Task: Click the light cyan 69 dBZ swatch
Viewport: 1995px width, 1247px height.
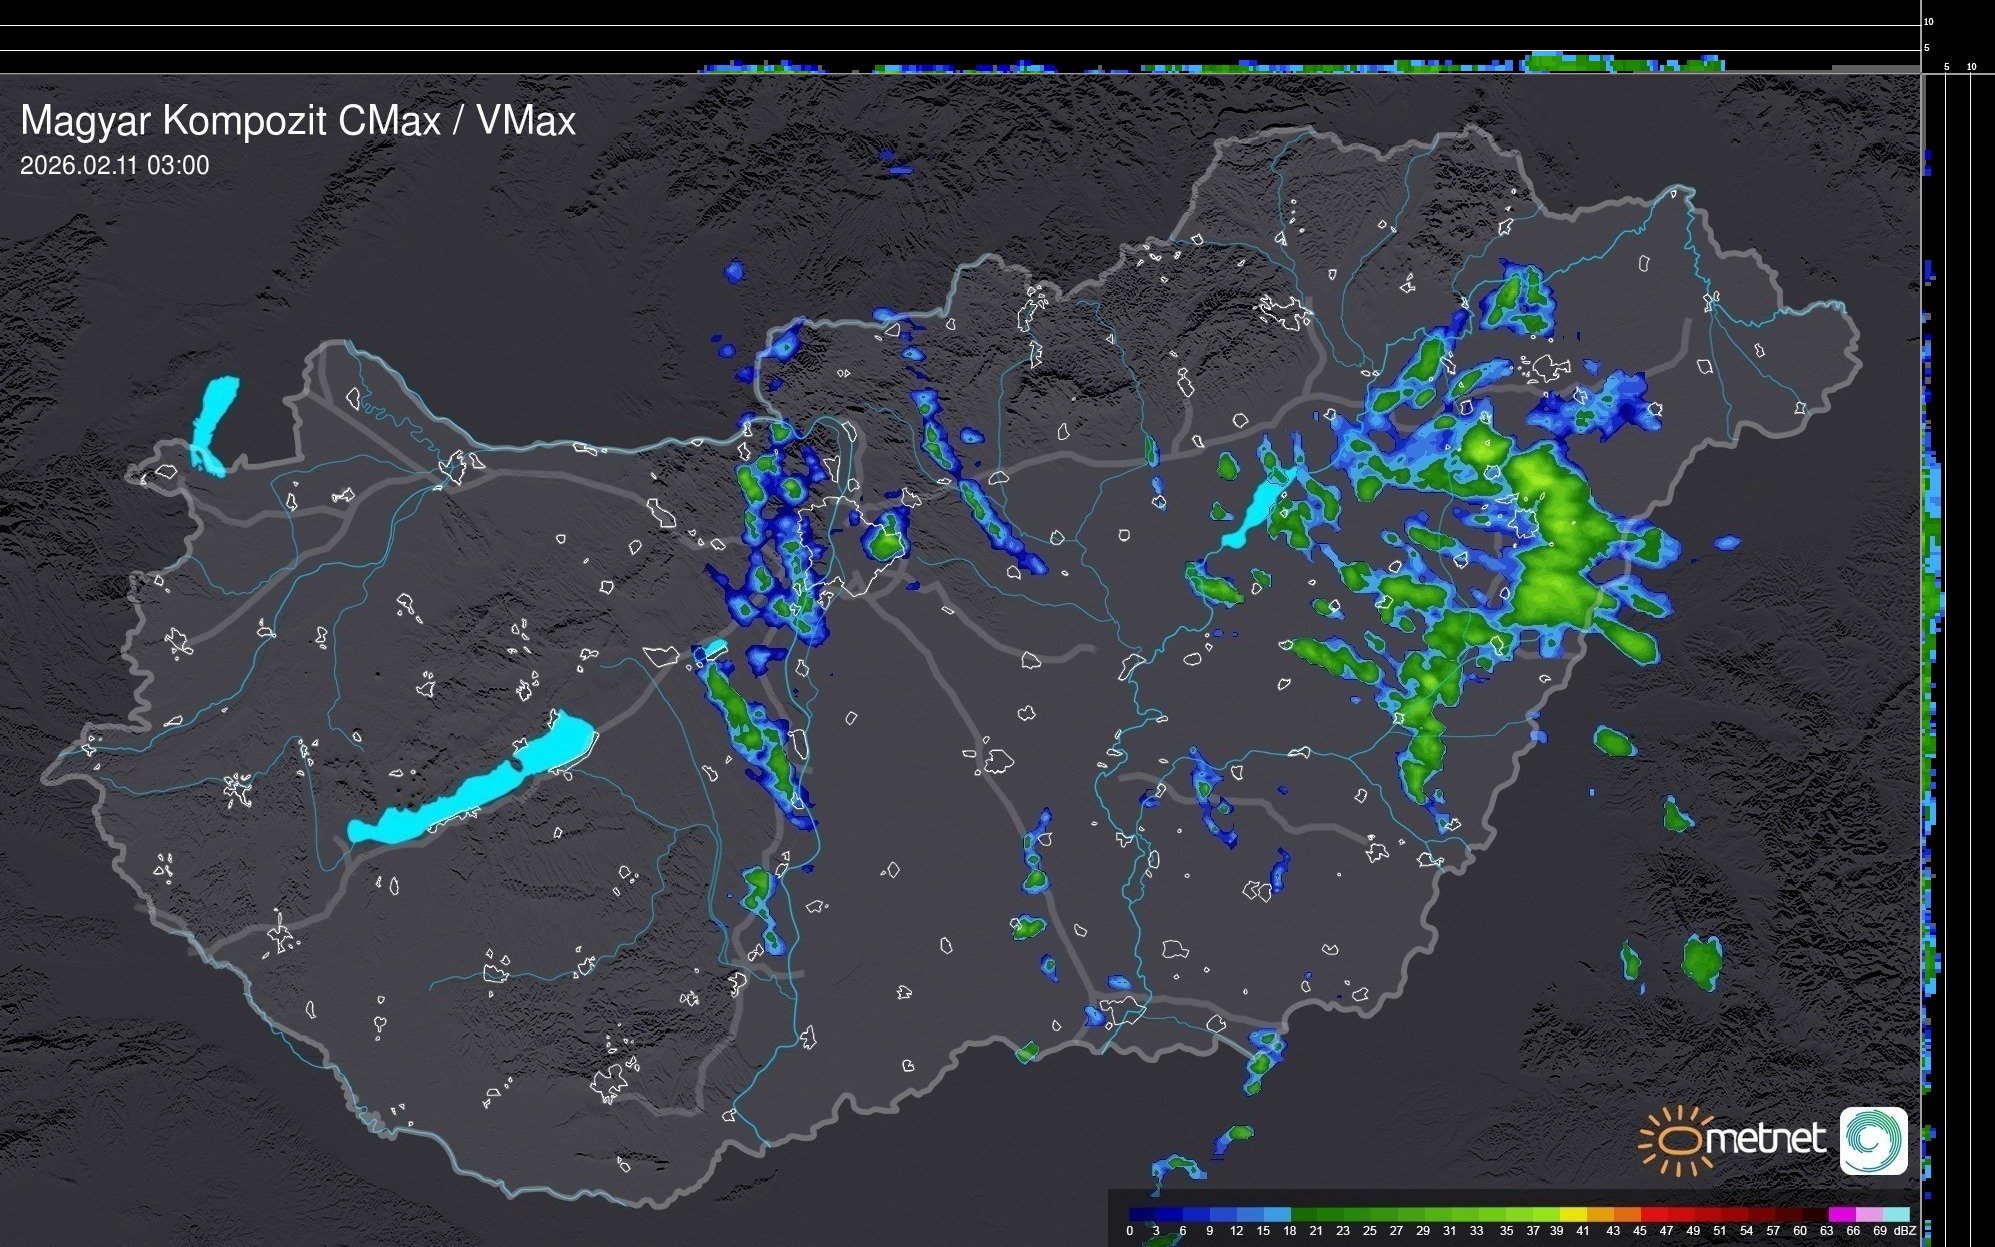Action: pos(1896,1214)
